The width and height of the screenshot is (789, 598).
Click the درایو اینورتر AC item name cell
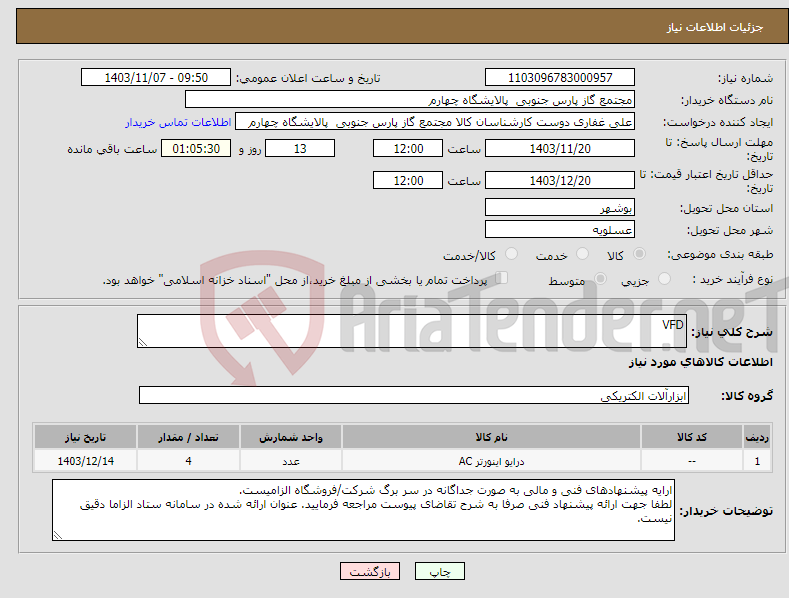click(491, 461)
